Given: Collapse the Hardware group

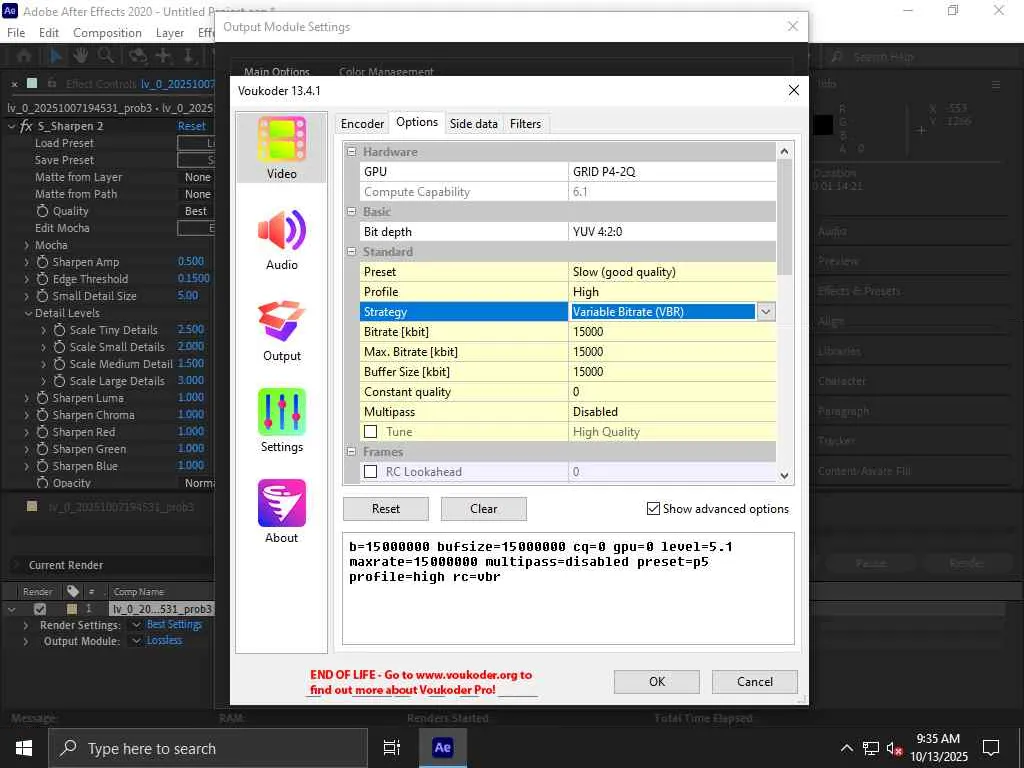Looking at the screenshot, I should click(351, 152).
